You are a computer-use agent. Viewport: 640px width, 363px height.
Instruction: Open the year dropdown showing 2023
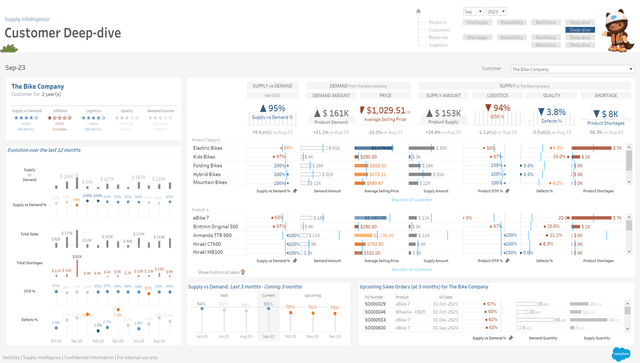(497, 11)
